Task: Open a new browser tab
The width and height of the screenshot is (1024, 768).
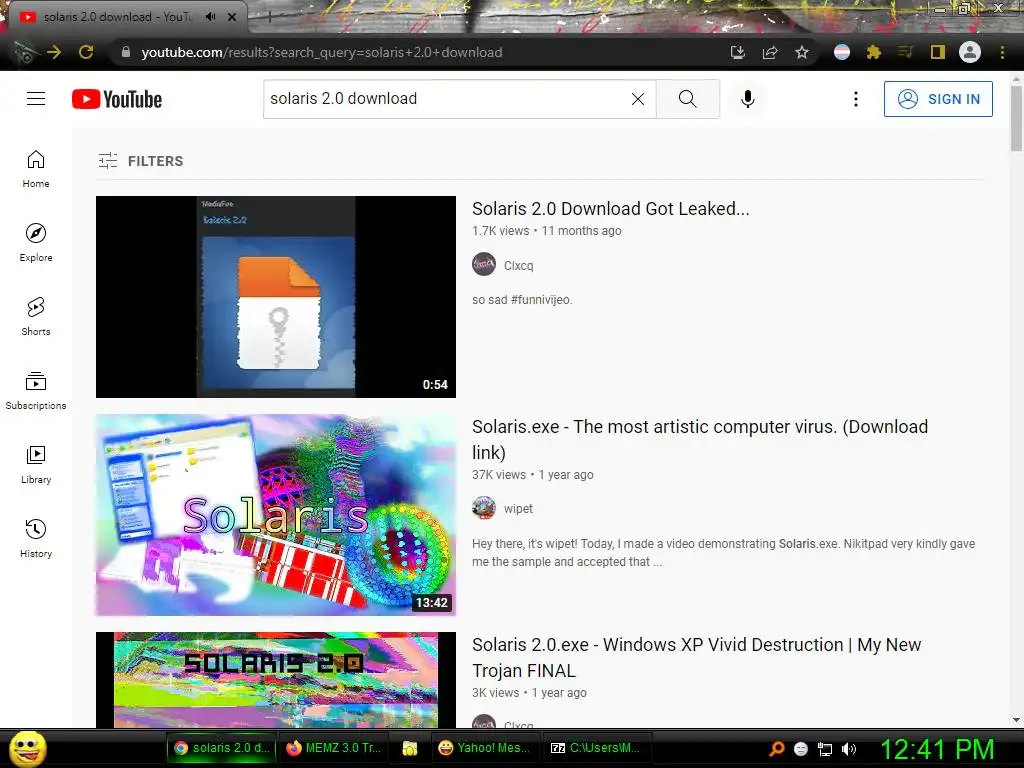Action: 269,18
